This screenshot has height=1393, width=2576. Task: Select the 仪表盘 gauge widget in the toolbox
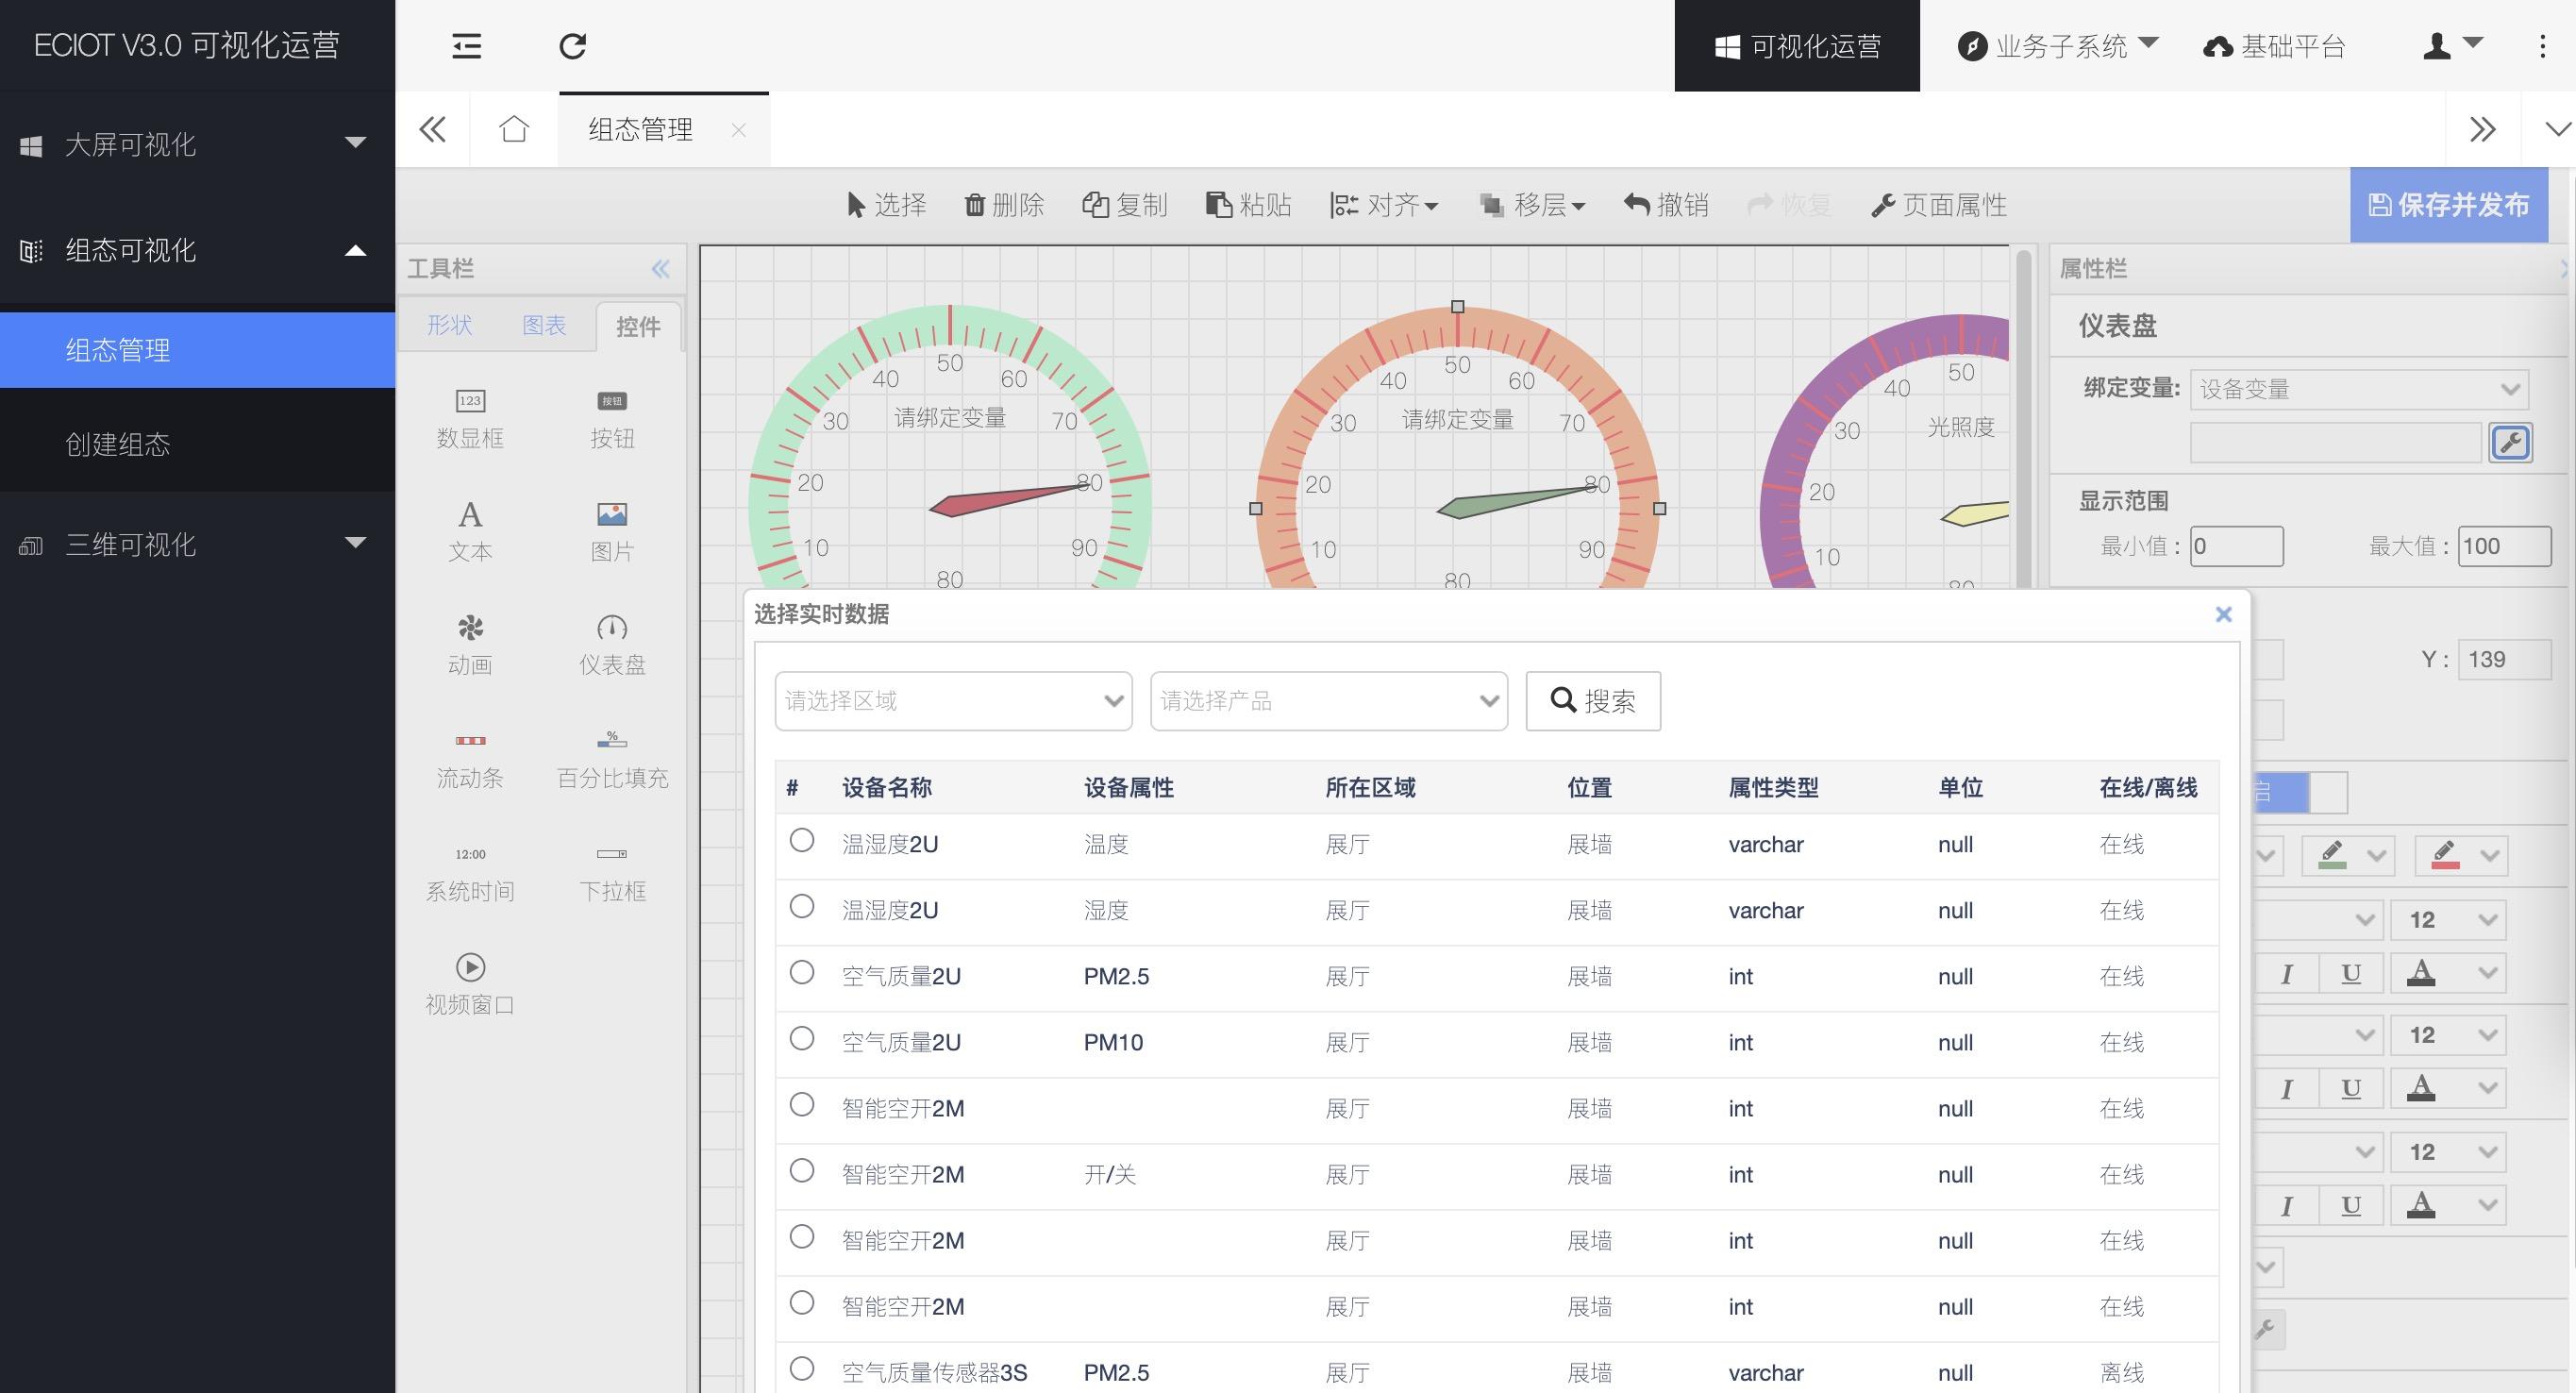(612, 643)
